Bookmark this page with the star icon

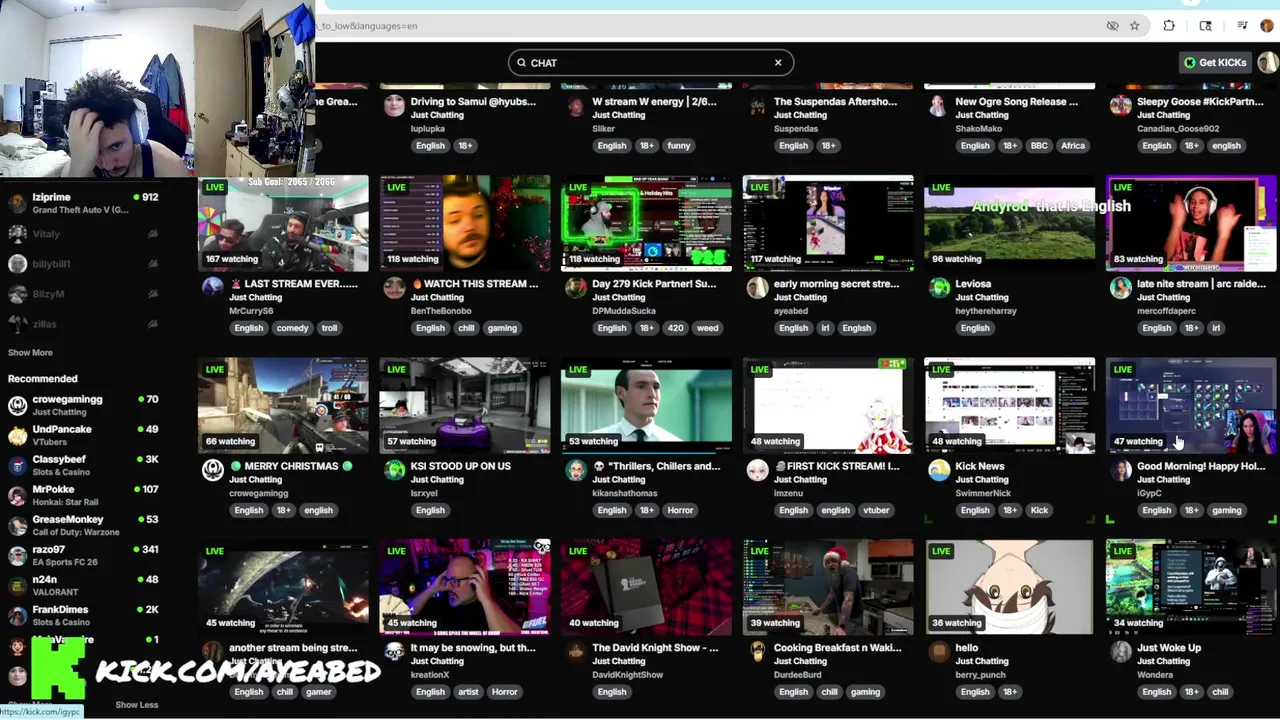point(1134,26)
